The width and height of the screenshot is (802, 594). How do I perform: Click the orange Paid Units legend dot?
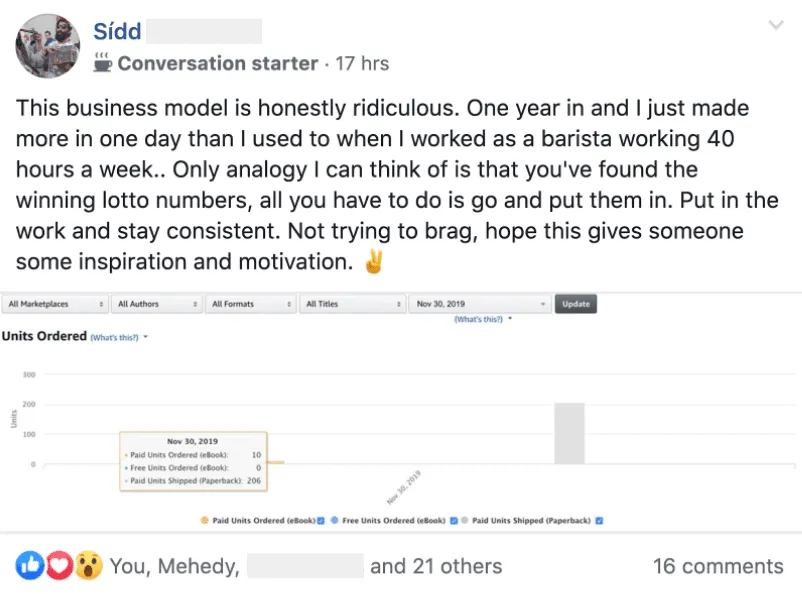pyautogui.click(x=205, y=521)
